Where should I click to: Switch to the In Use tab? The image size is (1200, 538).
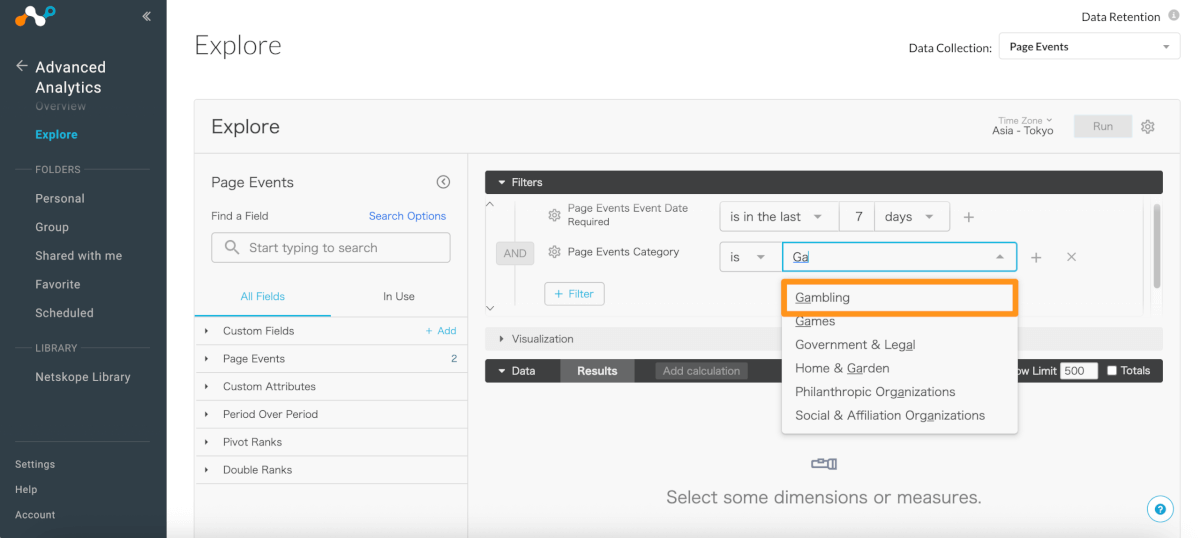(398, 296)
